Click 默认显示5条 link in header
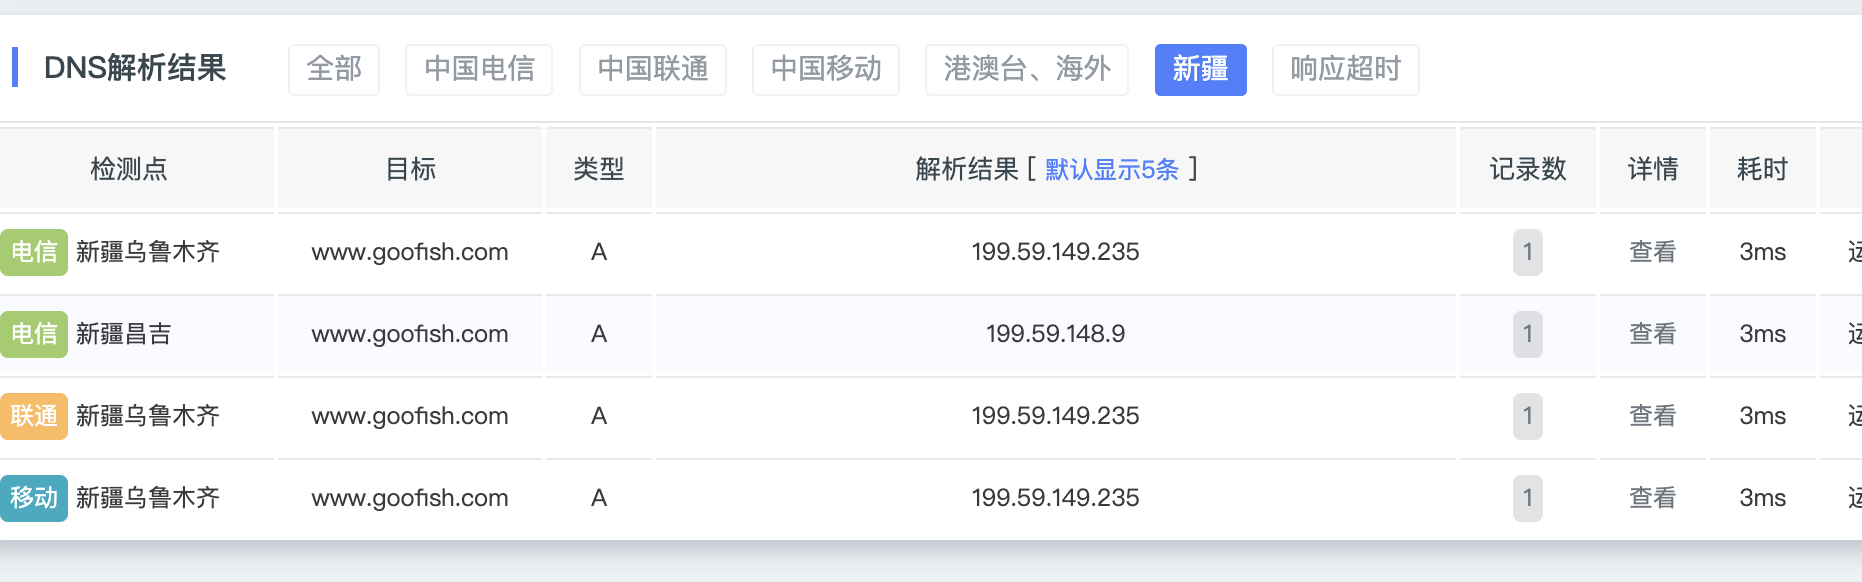The width and height of the screenshot is (1862, 582). coord(1112,170)
